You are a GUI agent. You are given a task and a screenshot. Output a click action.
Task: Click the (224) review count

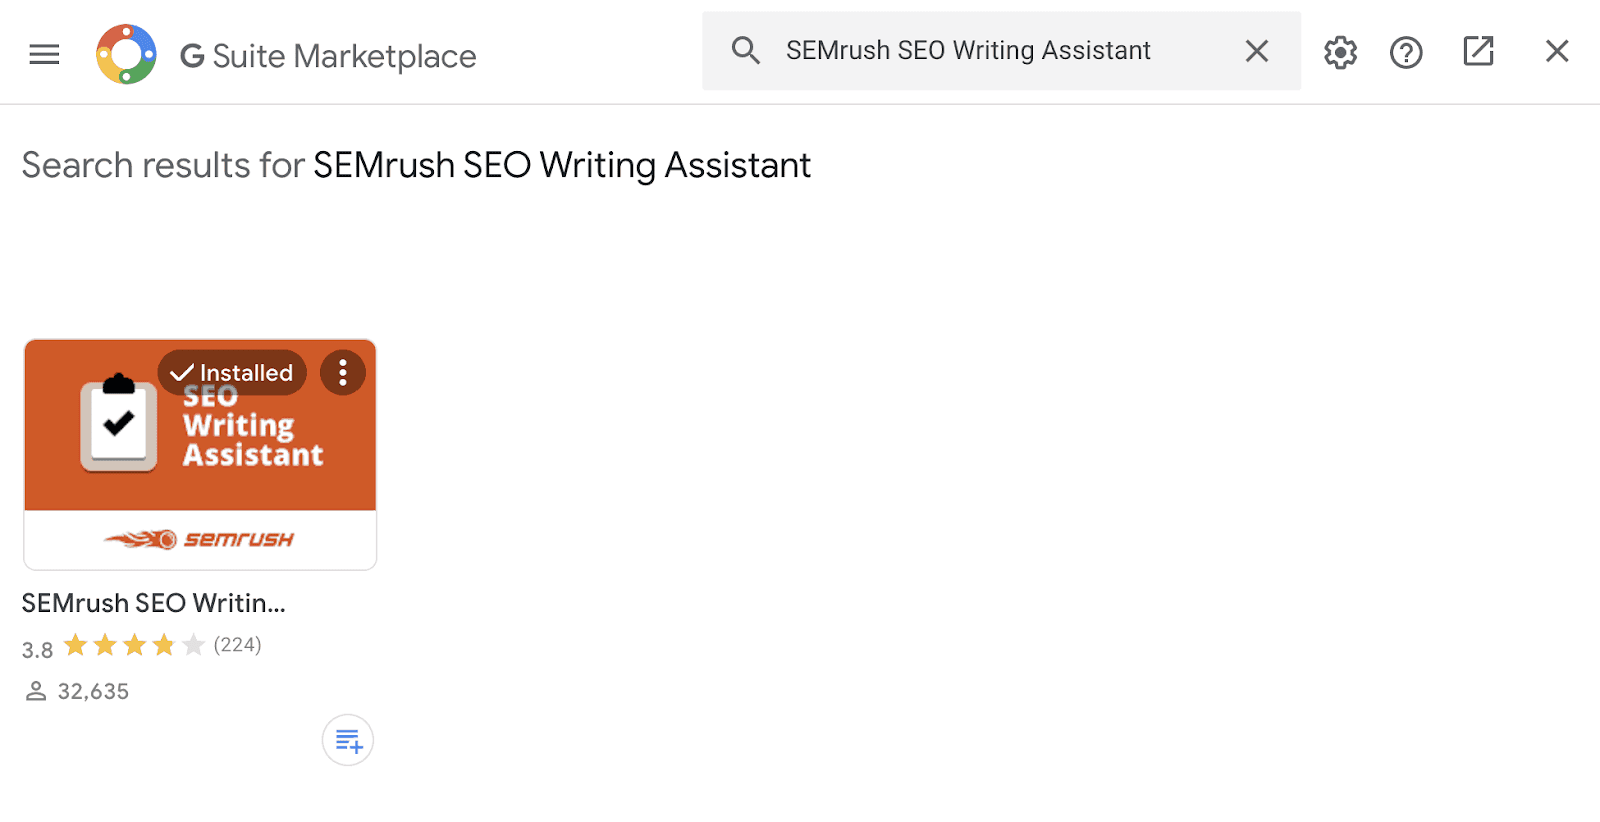pos(237,645)
